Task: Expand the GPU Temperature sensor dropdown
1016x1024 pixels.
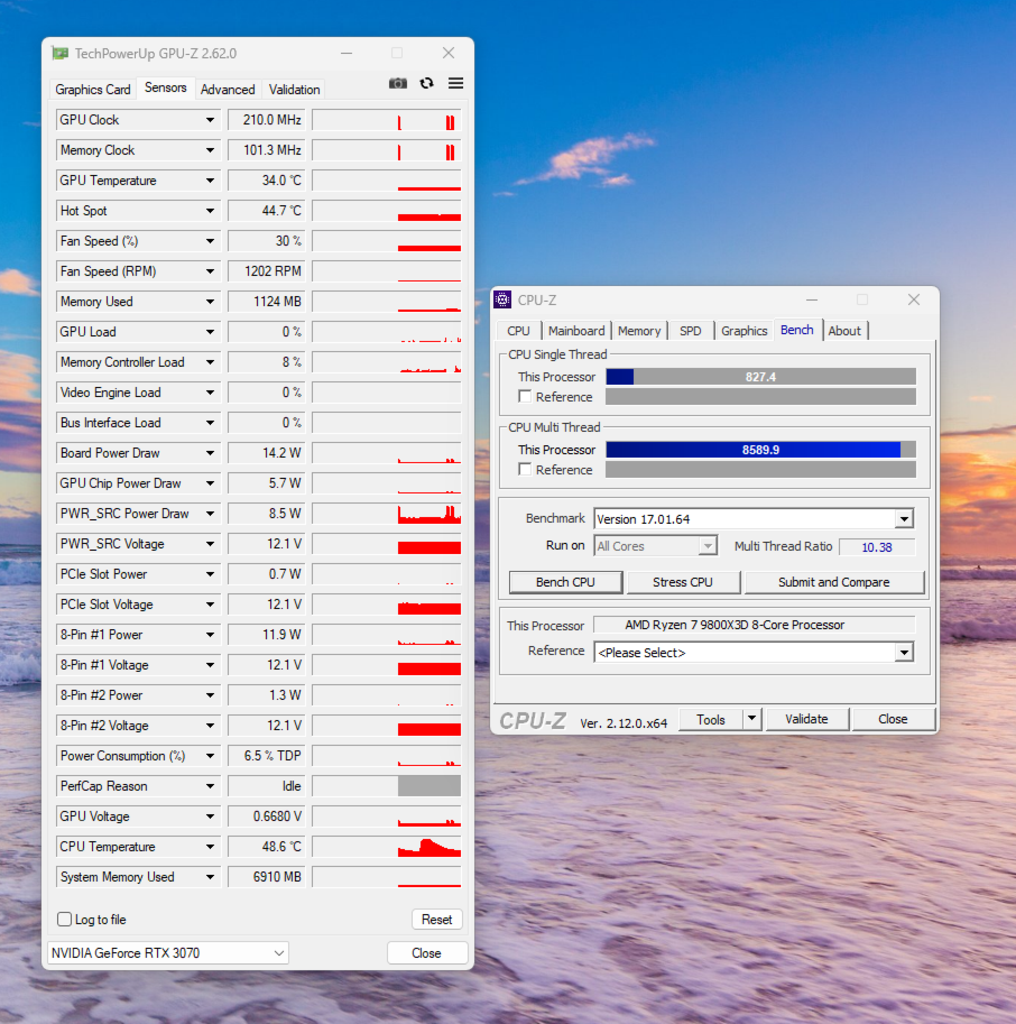Action: click(210, 181)
